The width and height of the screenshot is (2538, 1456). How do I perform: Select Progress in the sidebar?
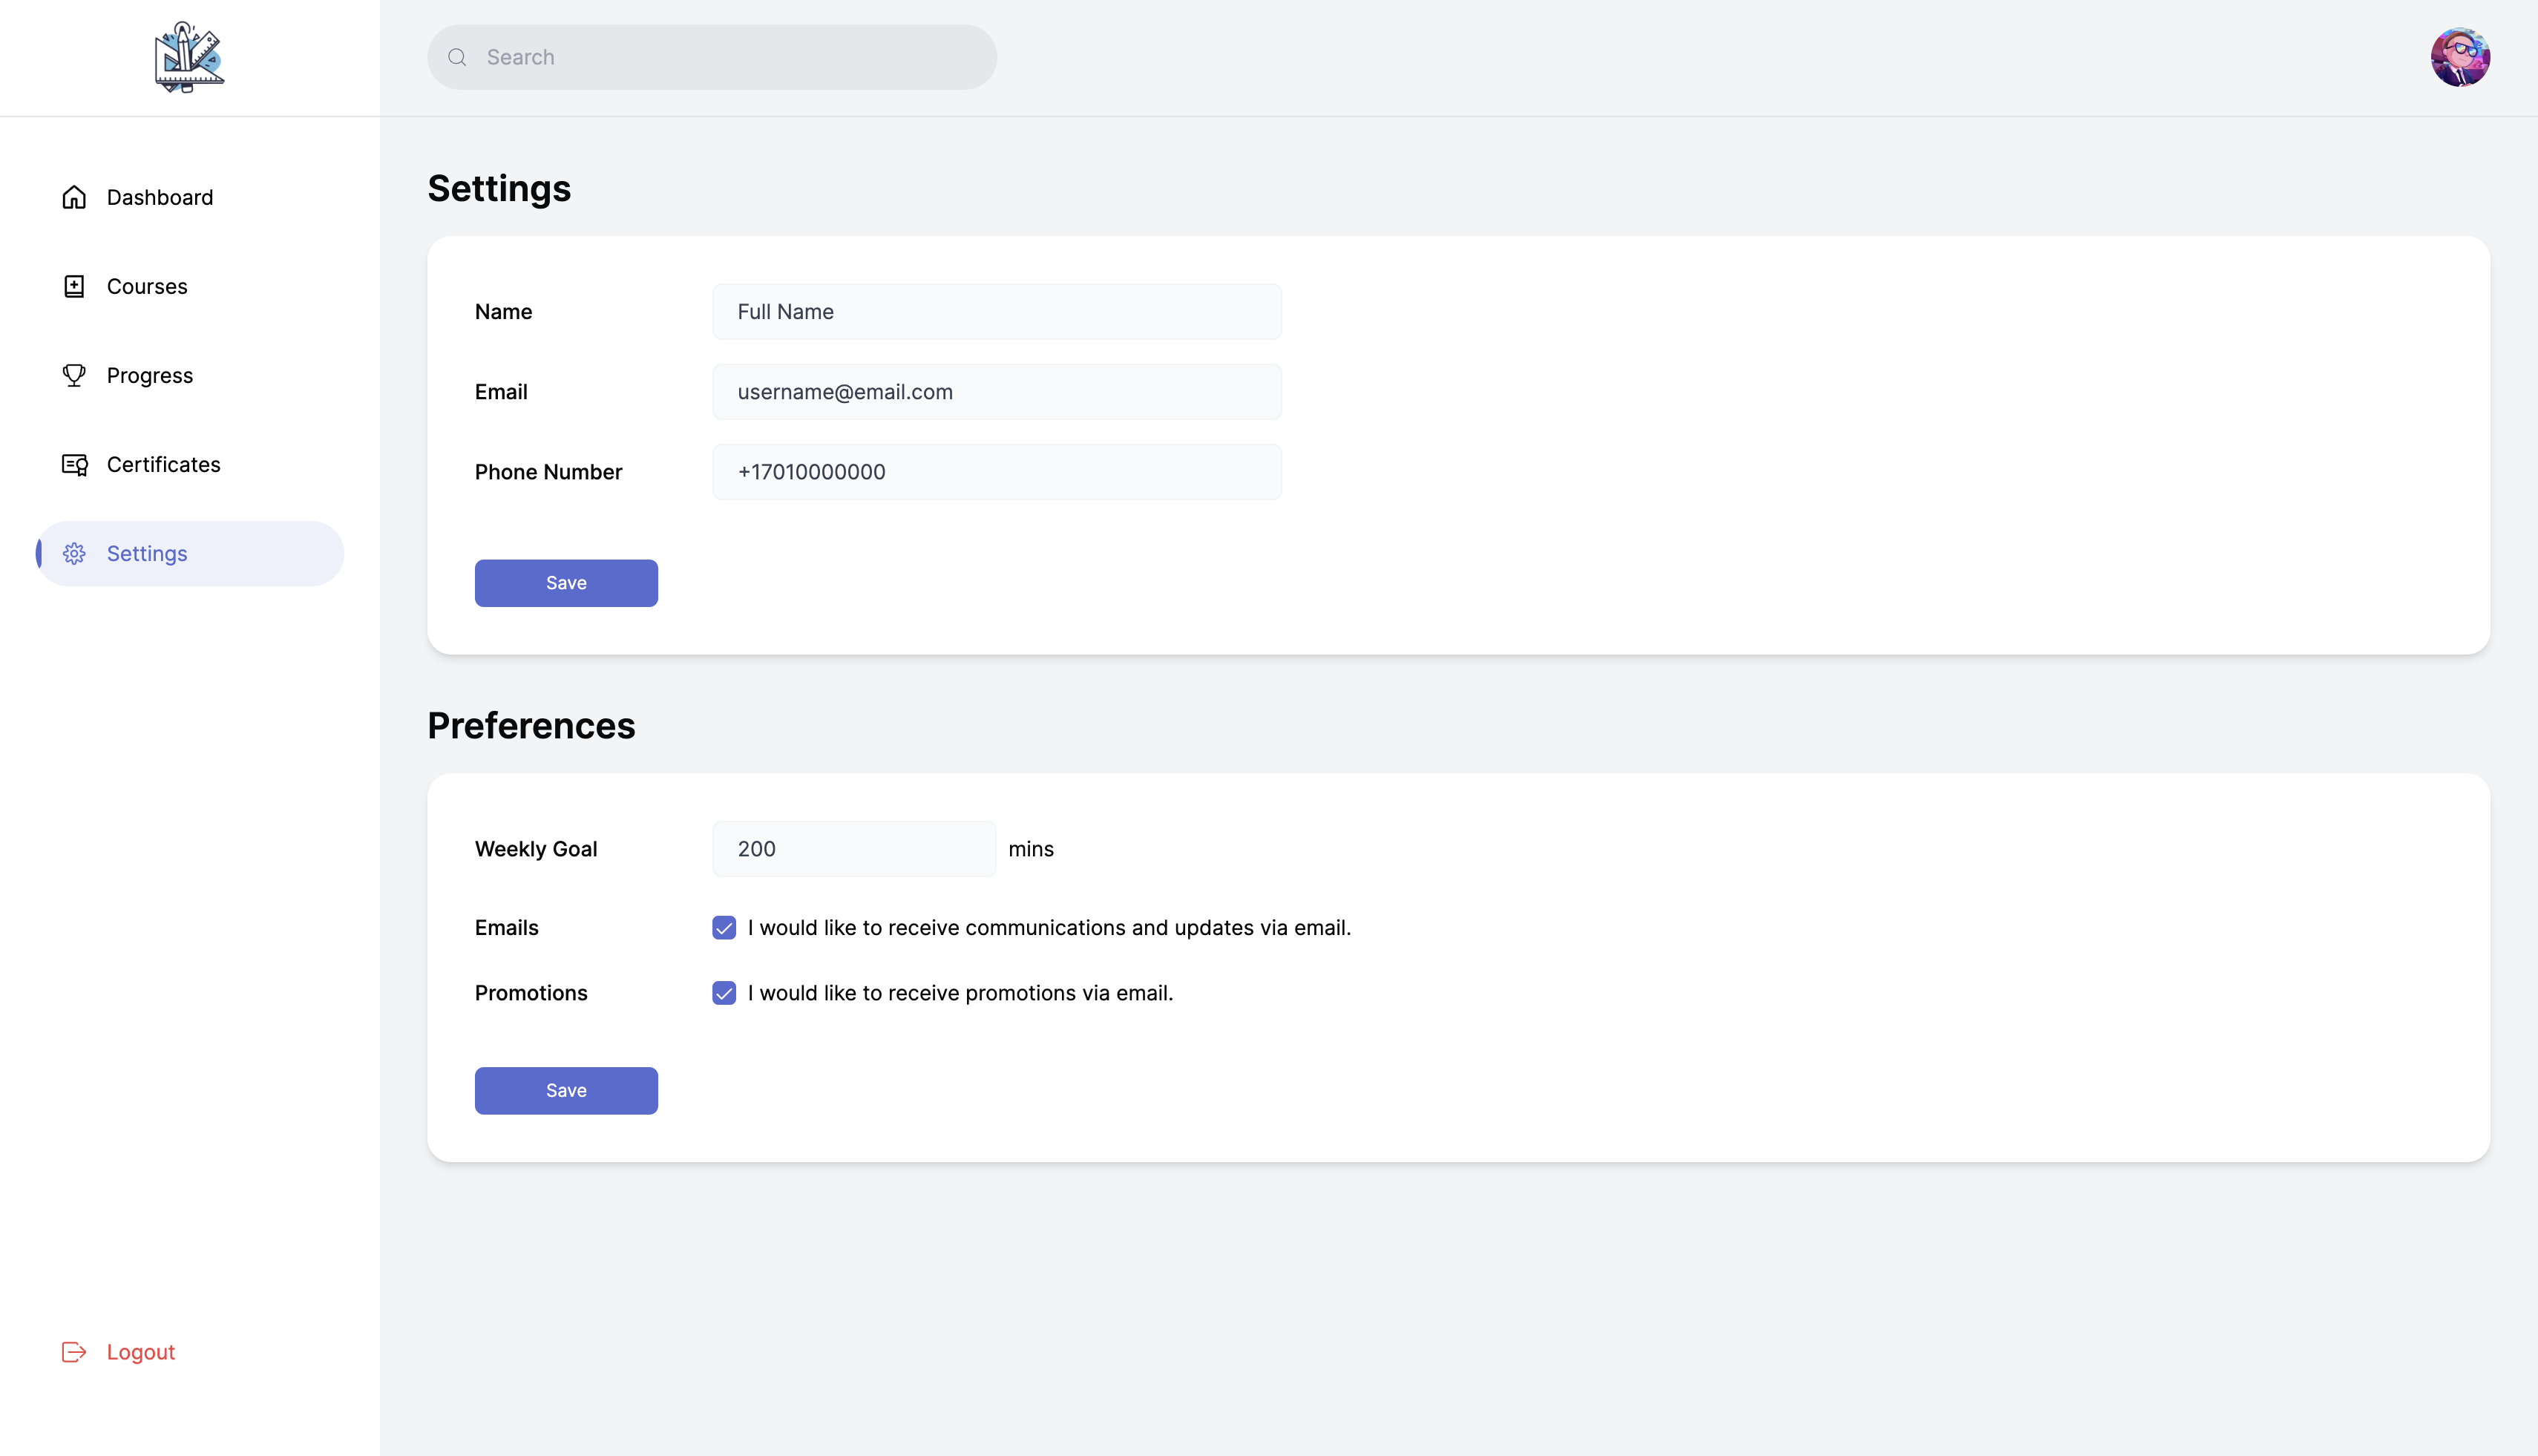pos(150,375)
